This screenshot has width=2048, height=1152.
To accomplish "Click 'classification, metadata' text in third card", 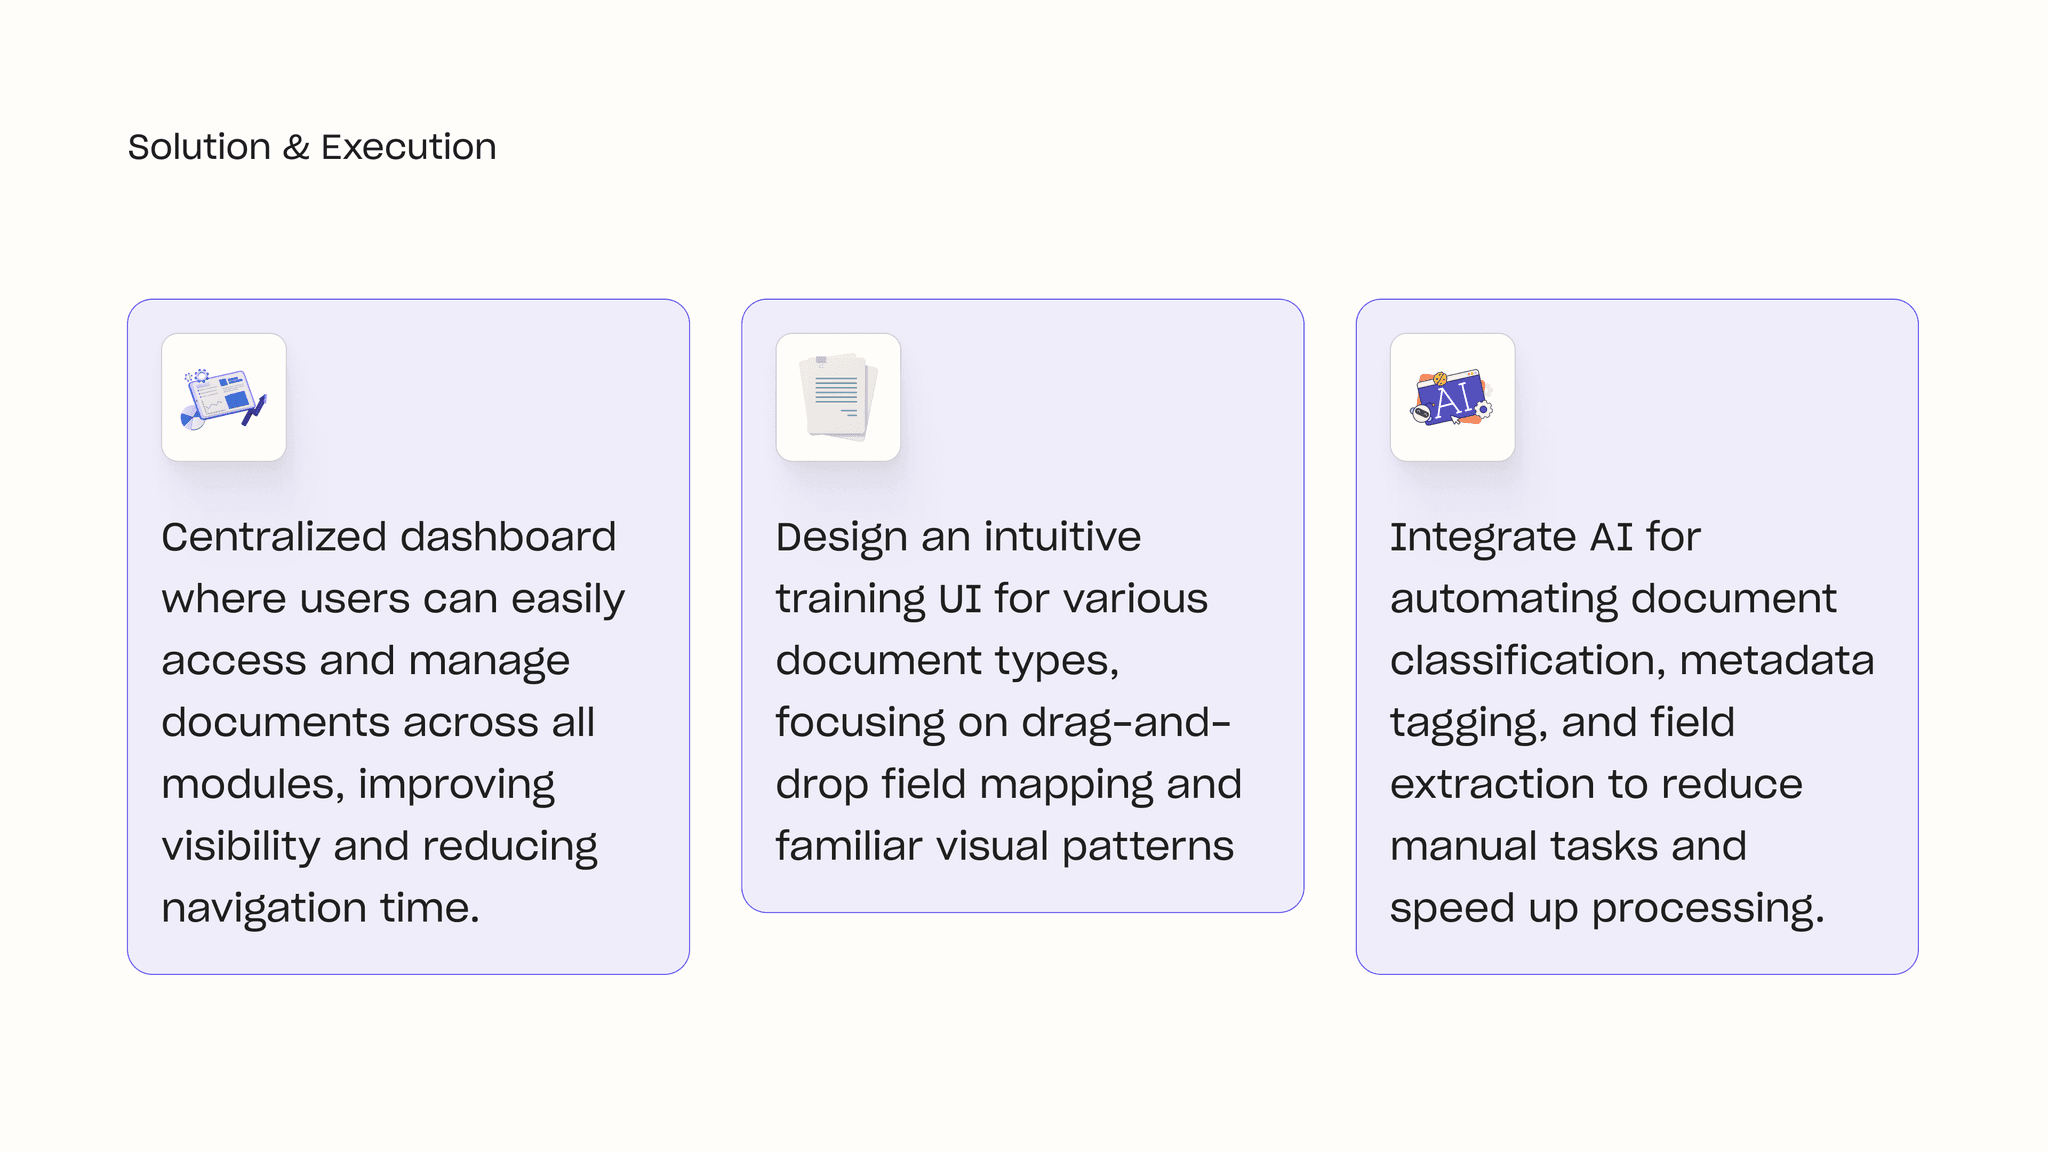I will point(1631,660).
